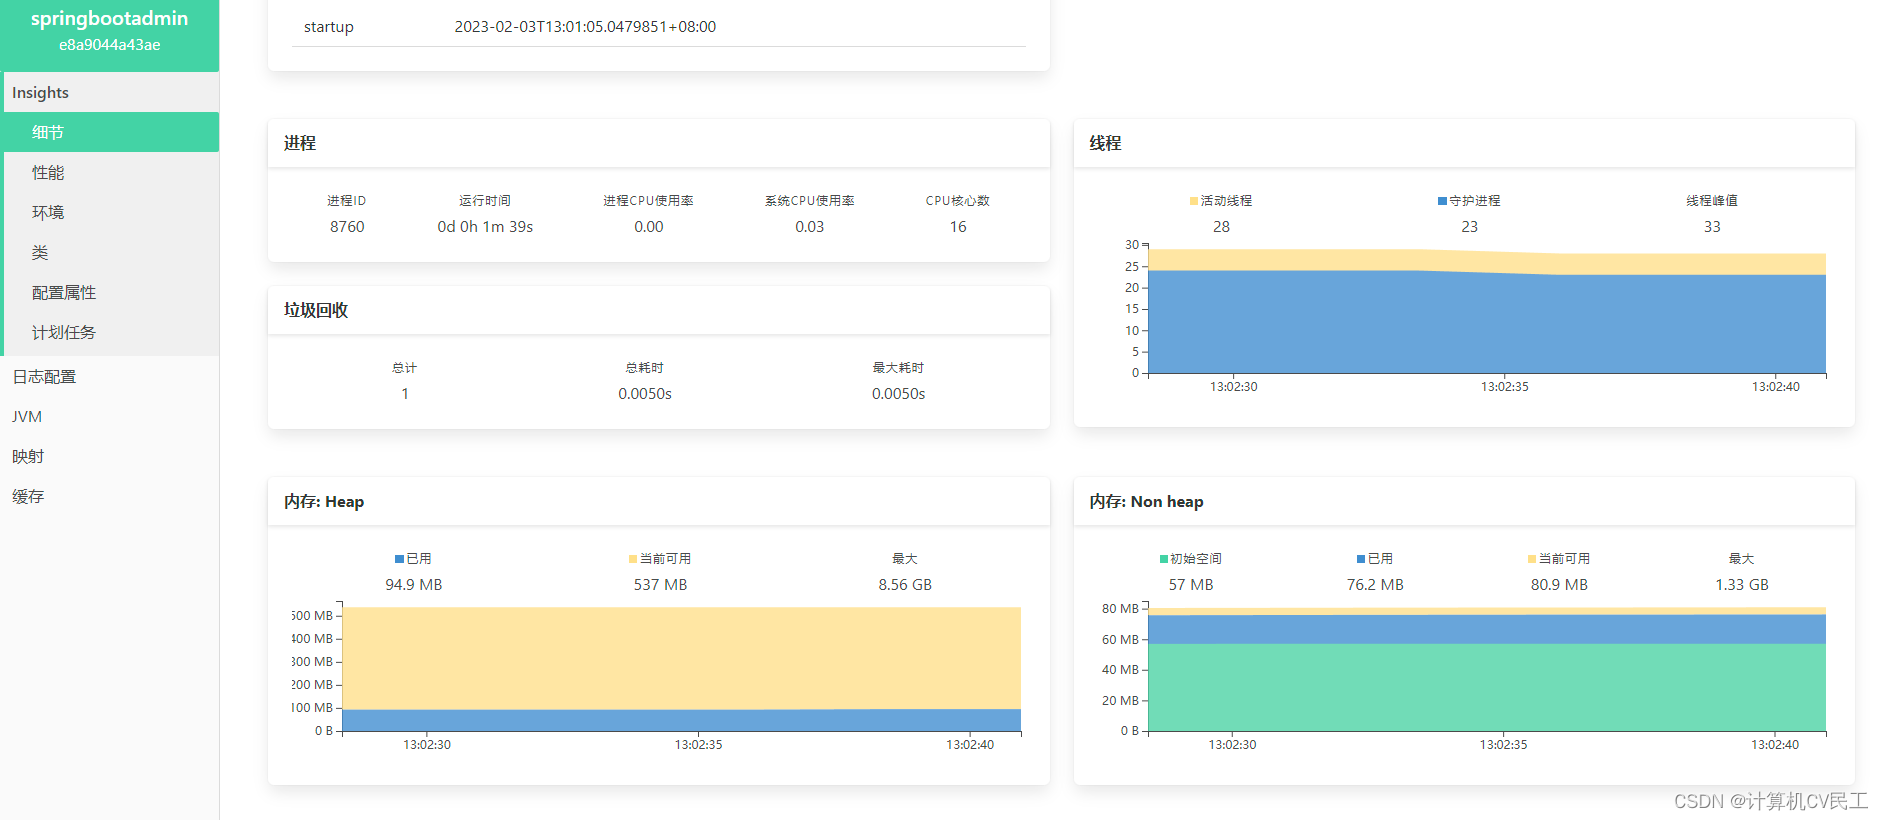Image resolution: width=1883 pixels, height=820 pixels.
Task: Click the yellow 活动线程 legend swatch
Action: tap(1194, 201)
